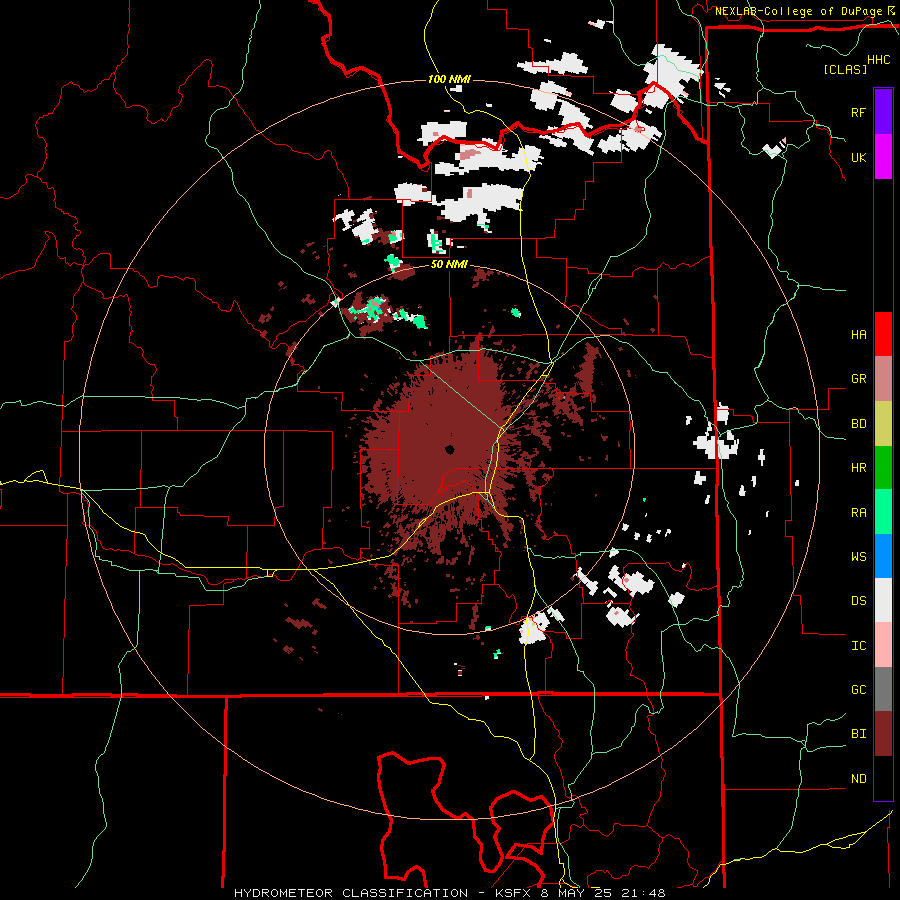This screenshot has height=900, width=900.
Task: Select the DS dry snow white swatch
Action: coord(883,600)
